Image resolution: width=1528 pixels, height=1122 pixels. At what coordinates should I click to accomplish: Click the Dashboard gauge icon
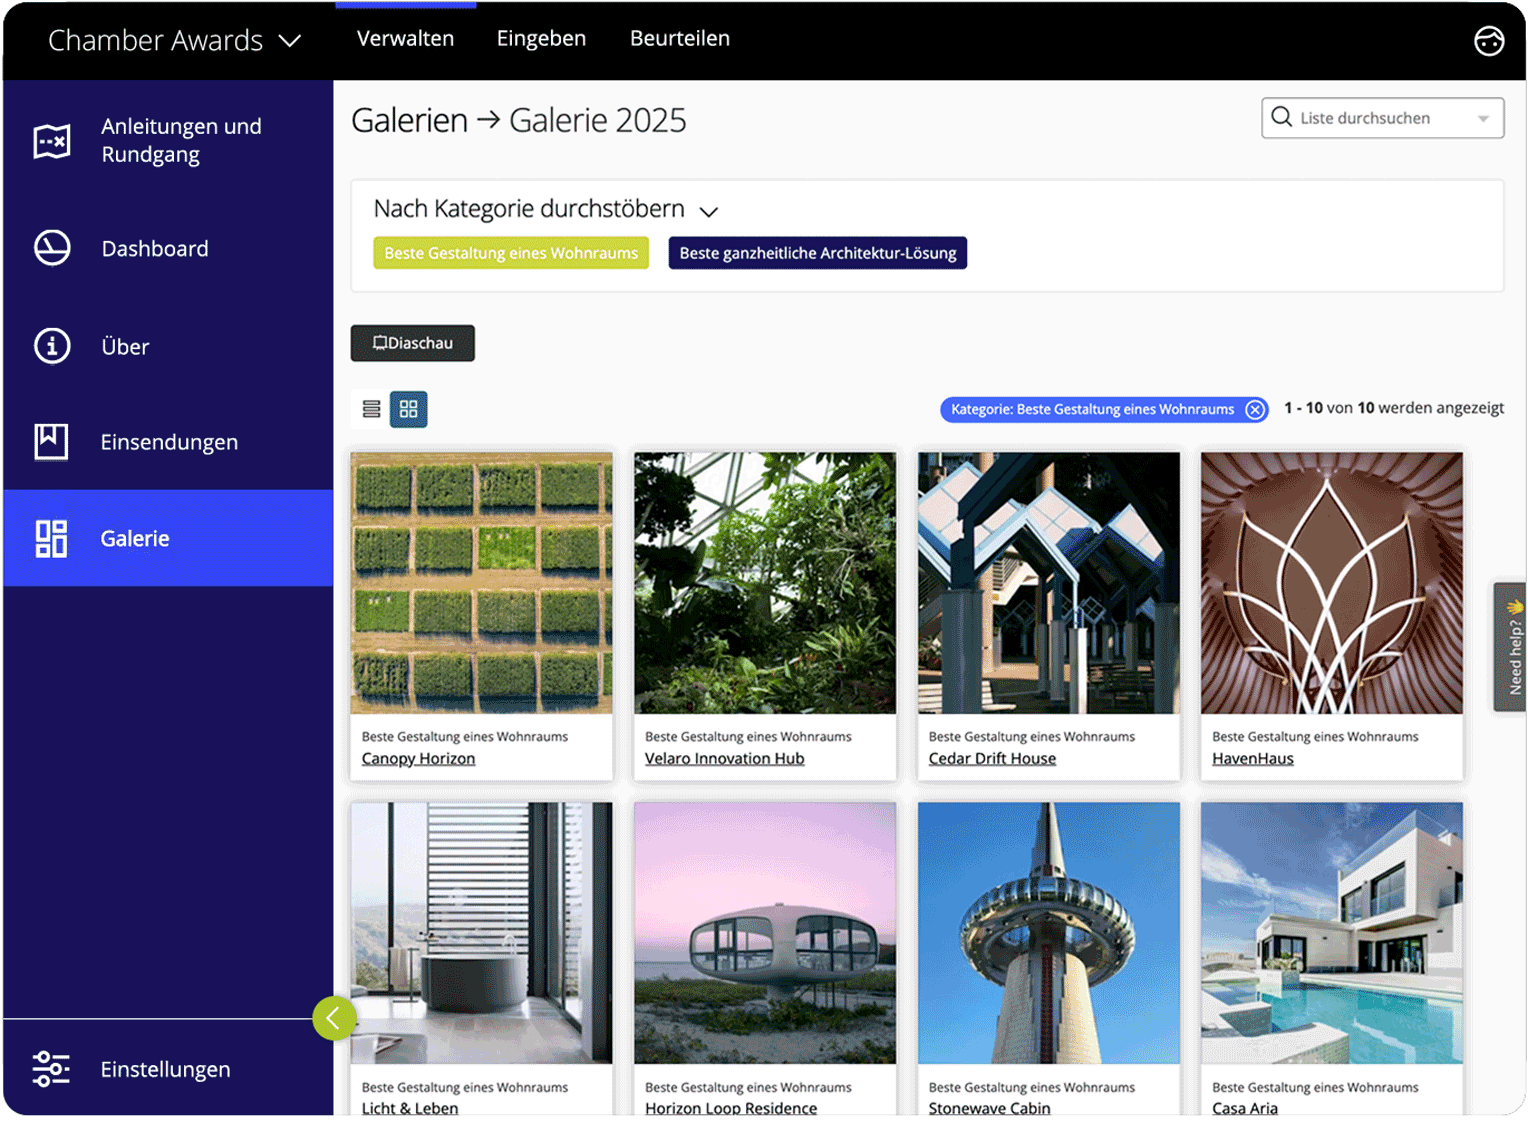(52, 248)
